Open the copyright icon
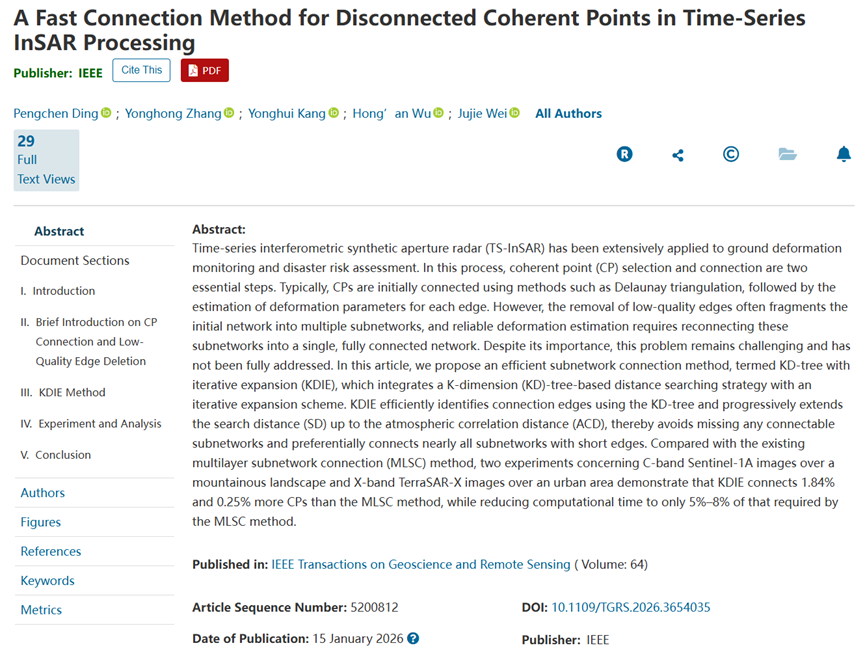 pos(731,154)
